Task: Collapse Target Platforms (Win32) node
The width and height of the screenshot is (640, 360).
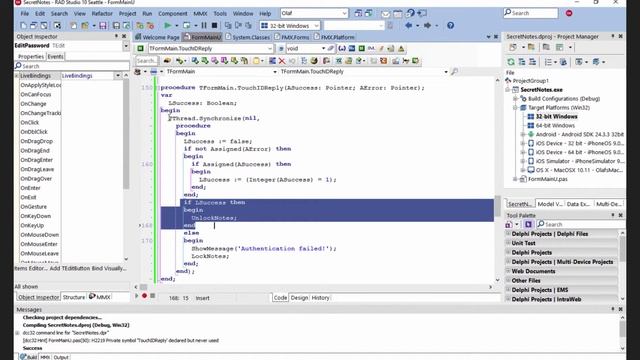Action: click(x=515, y=108)
